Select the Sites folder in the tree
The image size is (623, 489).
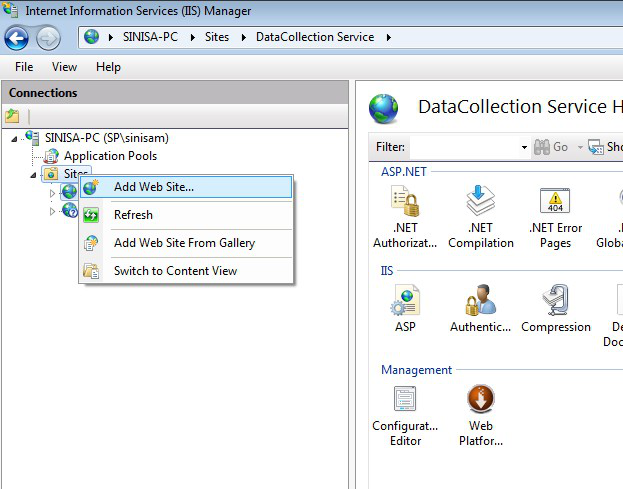66,174
